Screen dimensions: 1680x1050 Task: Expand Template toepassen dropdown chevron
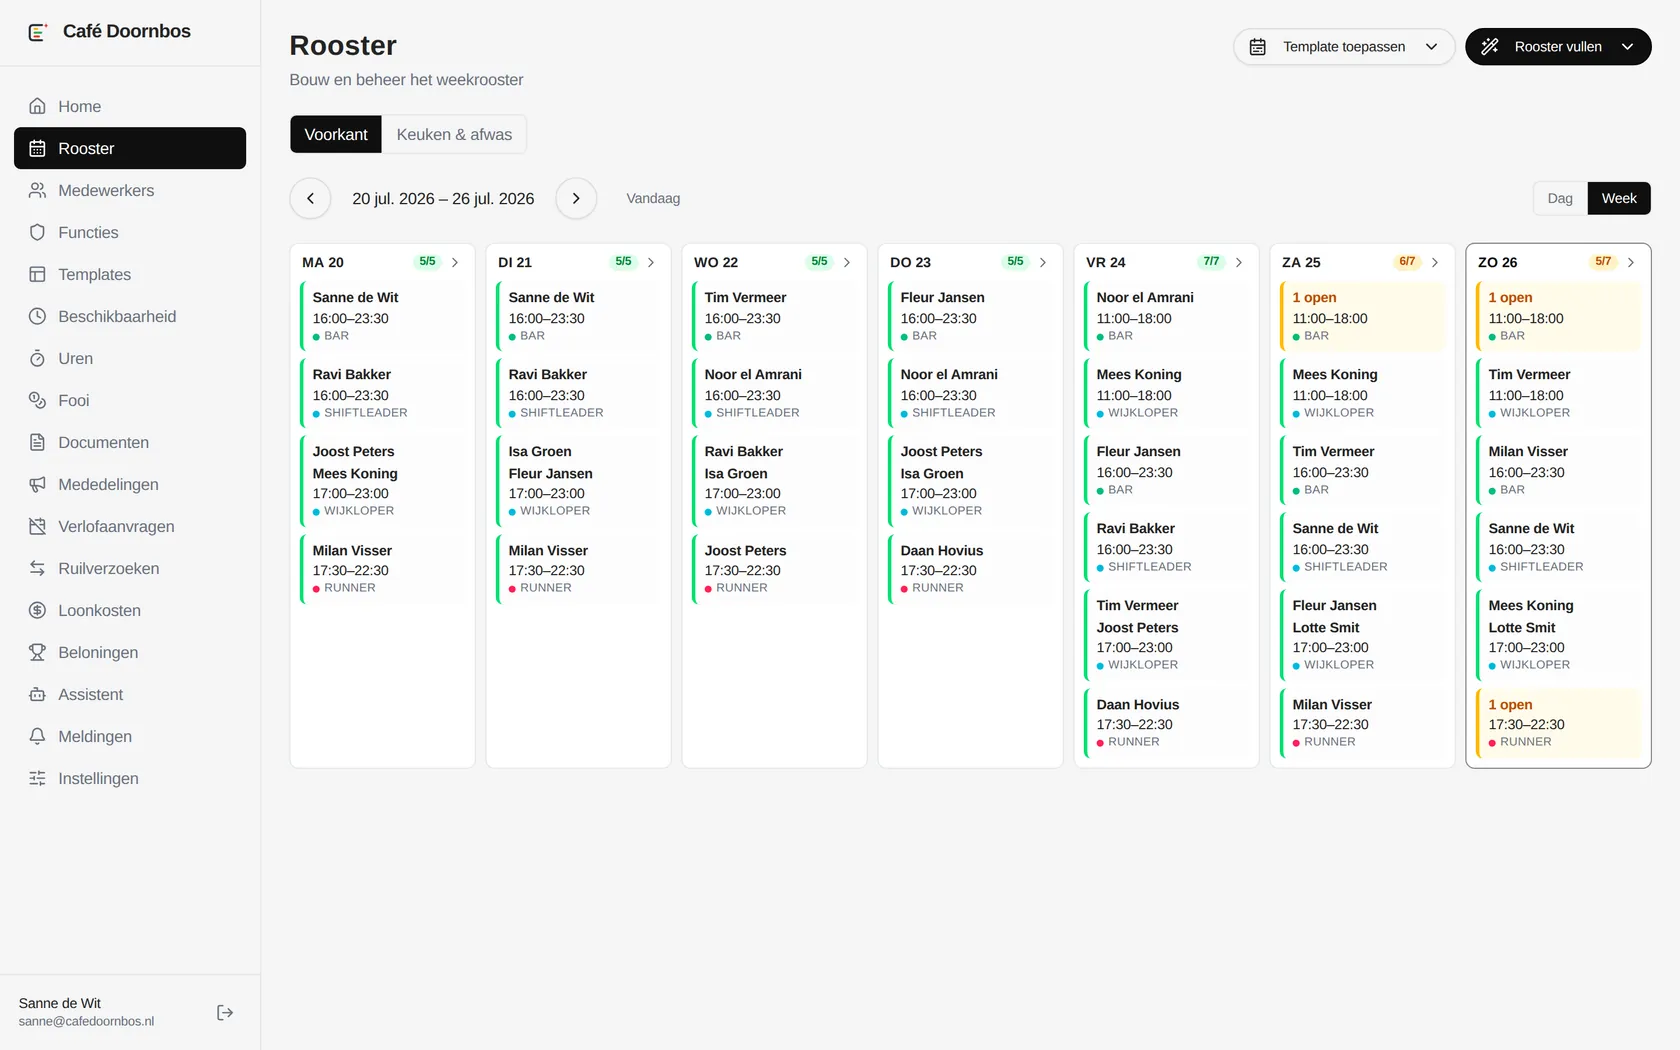tap(1431, 47)
